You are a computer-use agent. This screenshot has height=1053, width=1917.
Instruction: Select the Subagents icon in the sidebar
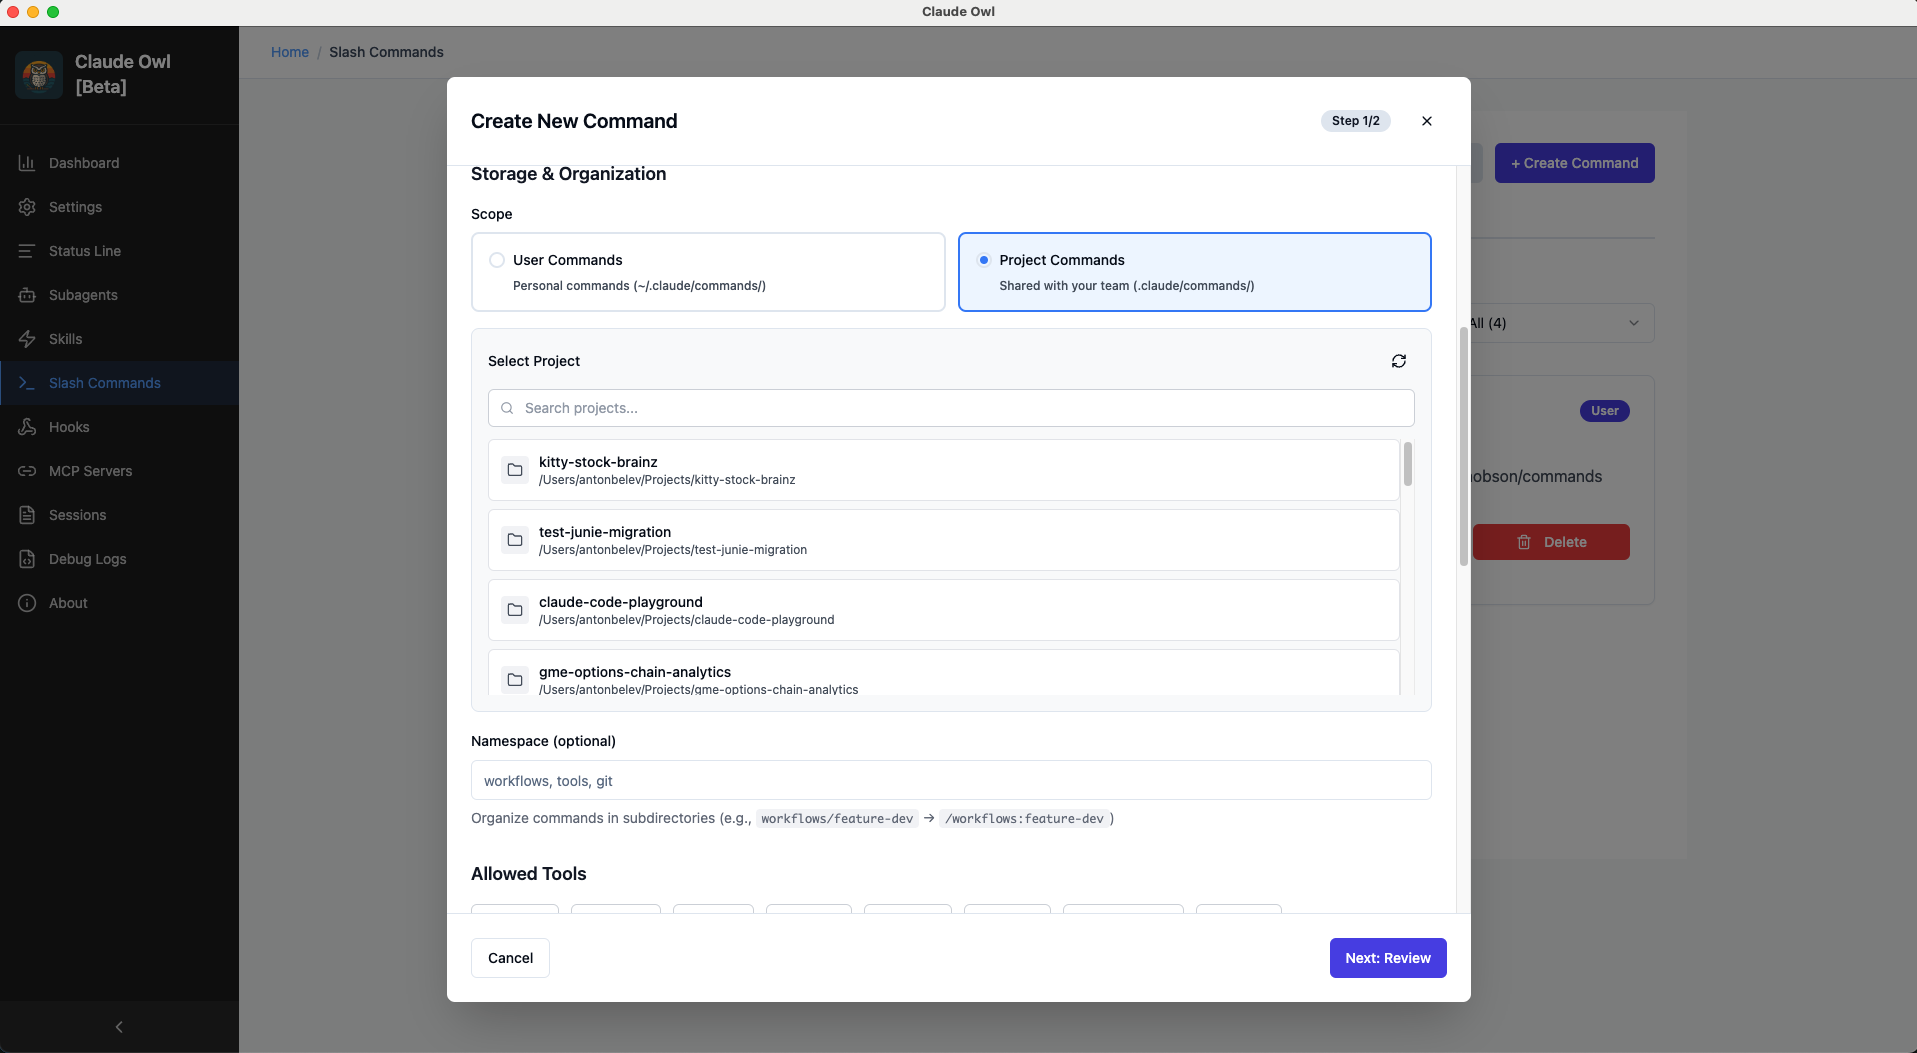click(x=28, y=295)
